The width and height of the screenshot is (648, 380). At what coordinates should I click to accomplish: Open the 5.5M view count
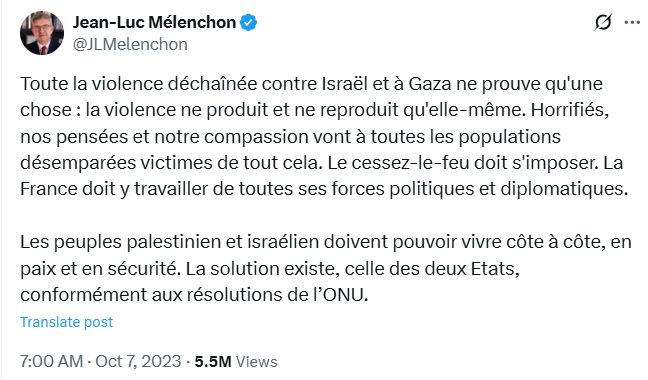coord(213,361)
